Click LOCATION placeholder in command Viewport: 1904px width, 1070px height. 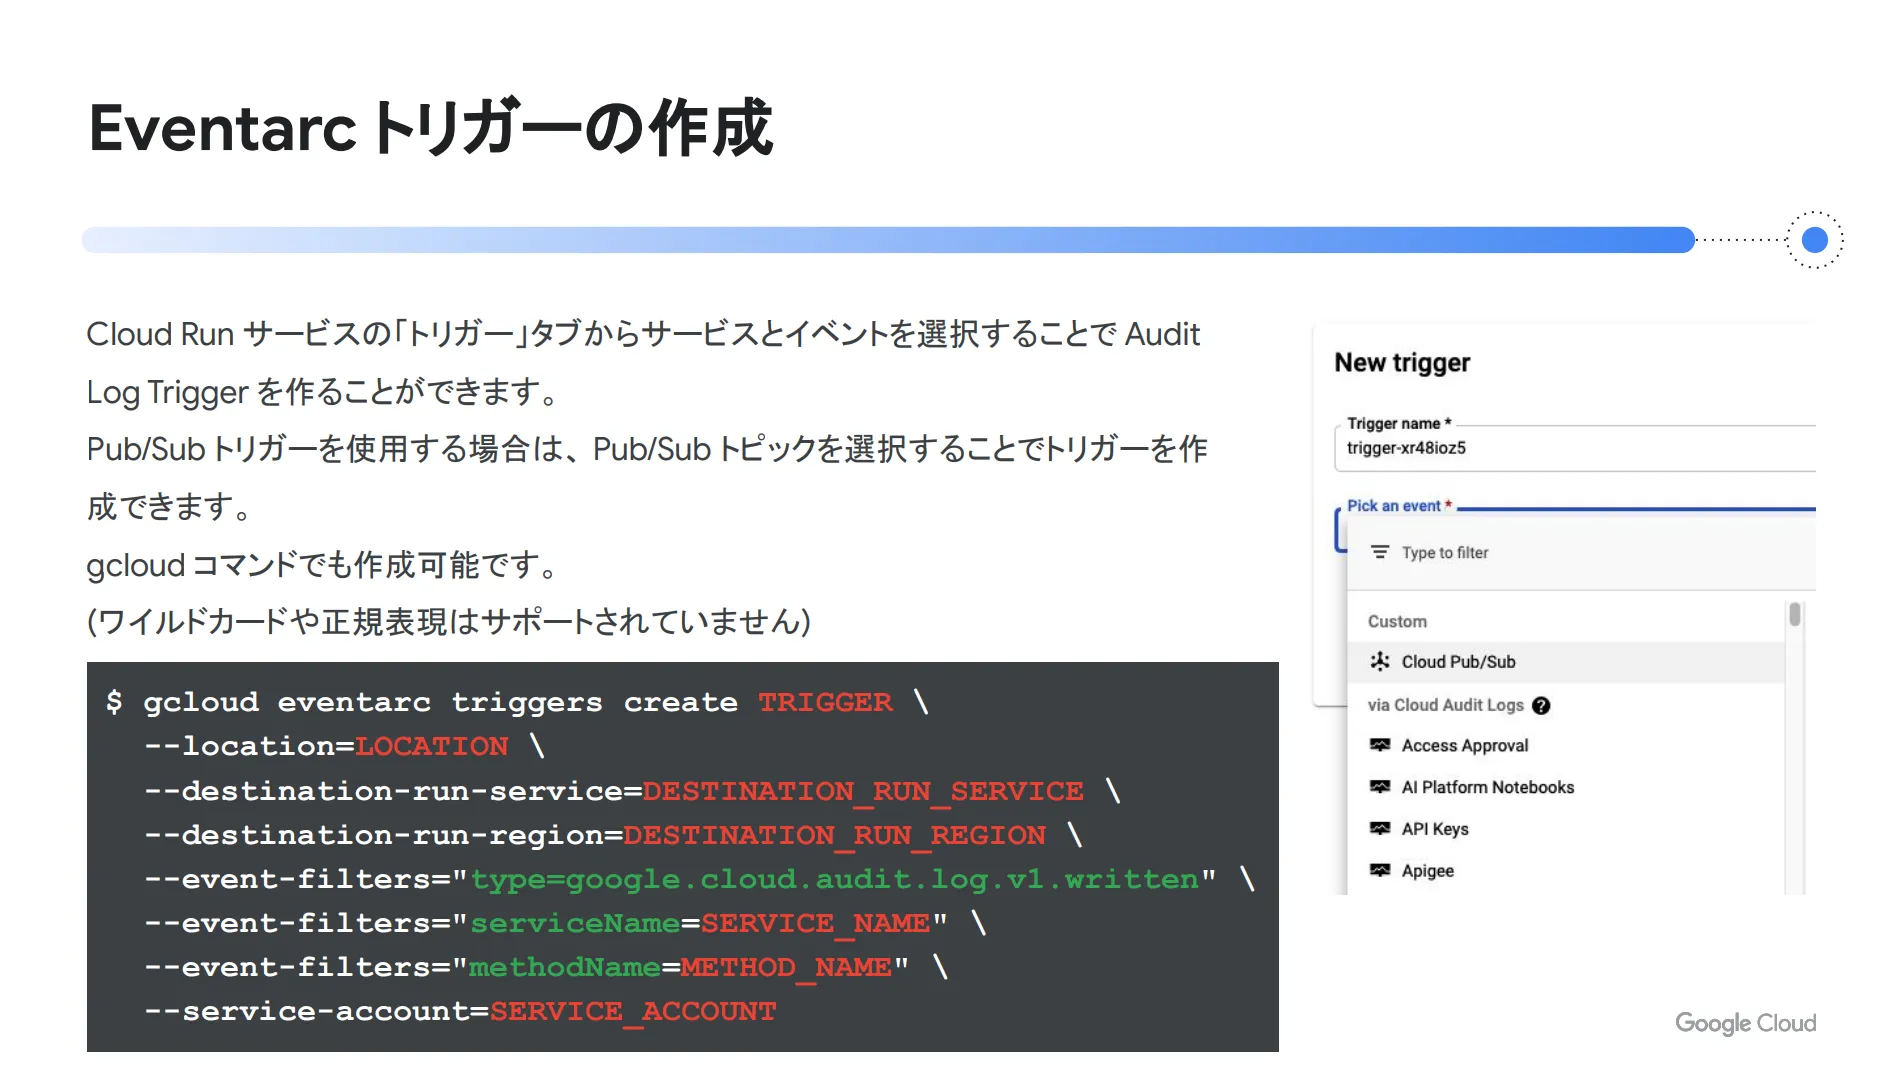pyautogui.click(x=432, y=747)
